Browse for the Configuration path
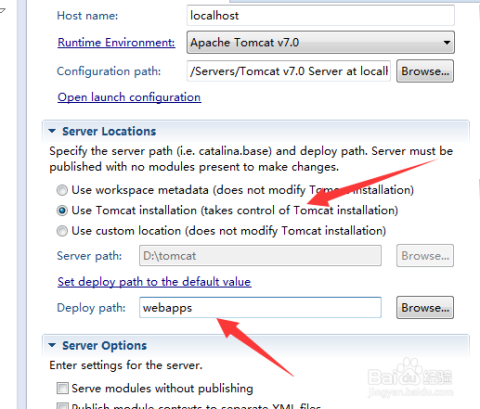Image resolution: width=480 pixels, height=409 pixels. tap(425, 71)
